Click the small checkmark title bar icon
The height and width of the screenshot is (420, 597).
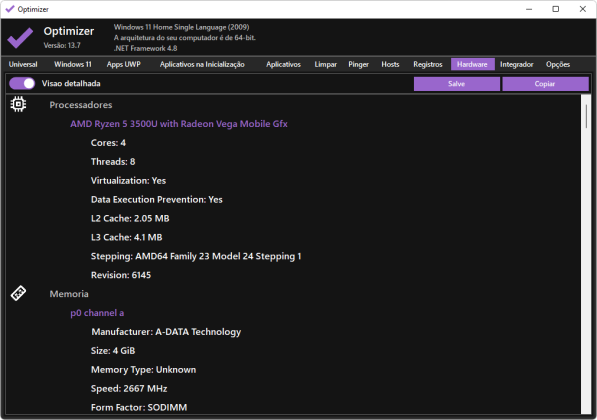pyautogui.click(x=10, y=9)
